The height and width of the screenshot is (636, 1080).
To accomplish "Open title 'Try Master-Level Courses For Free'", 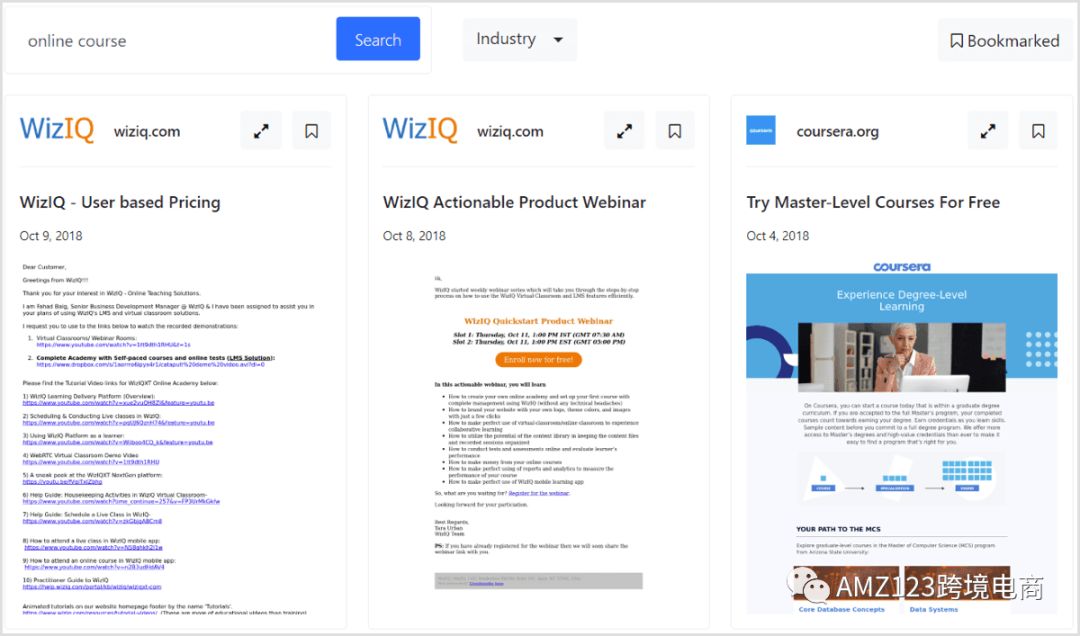I will [x=873, y=202].
